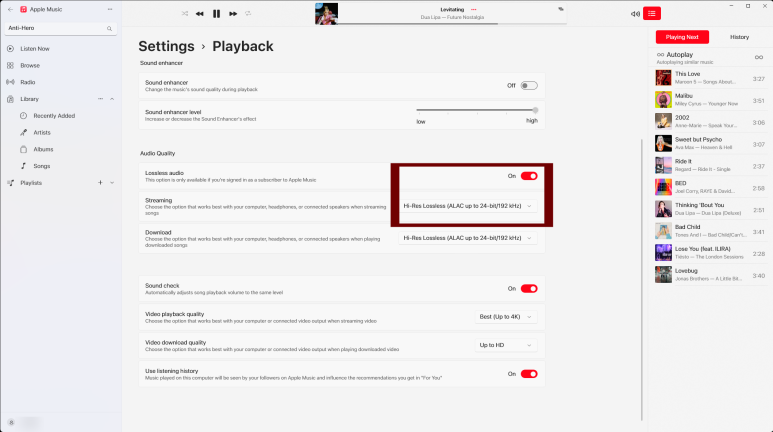This screenshot has width=773, height=432.
Task: Click the account icon in the sidebar
Action: (x=11, y=423)
